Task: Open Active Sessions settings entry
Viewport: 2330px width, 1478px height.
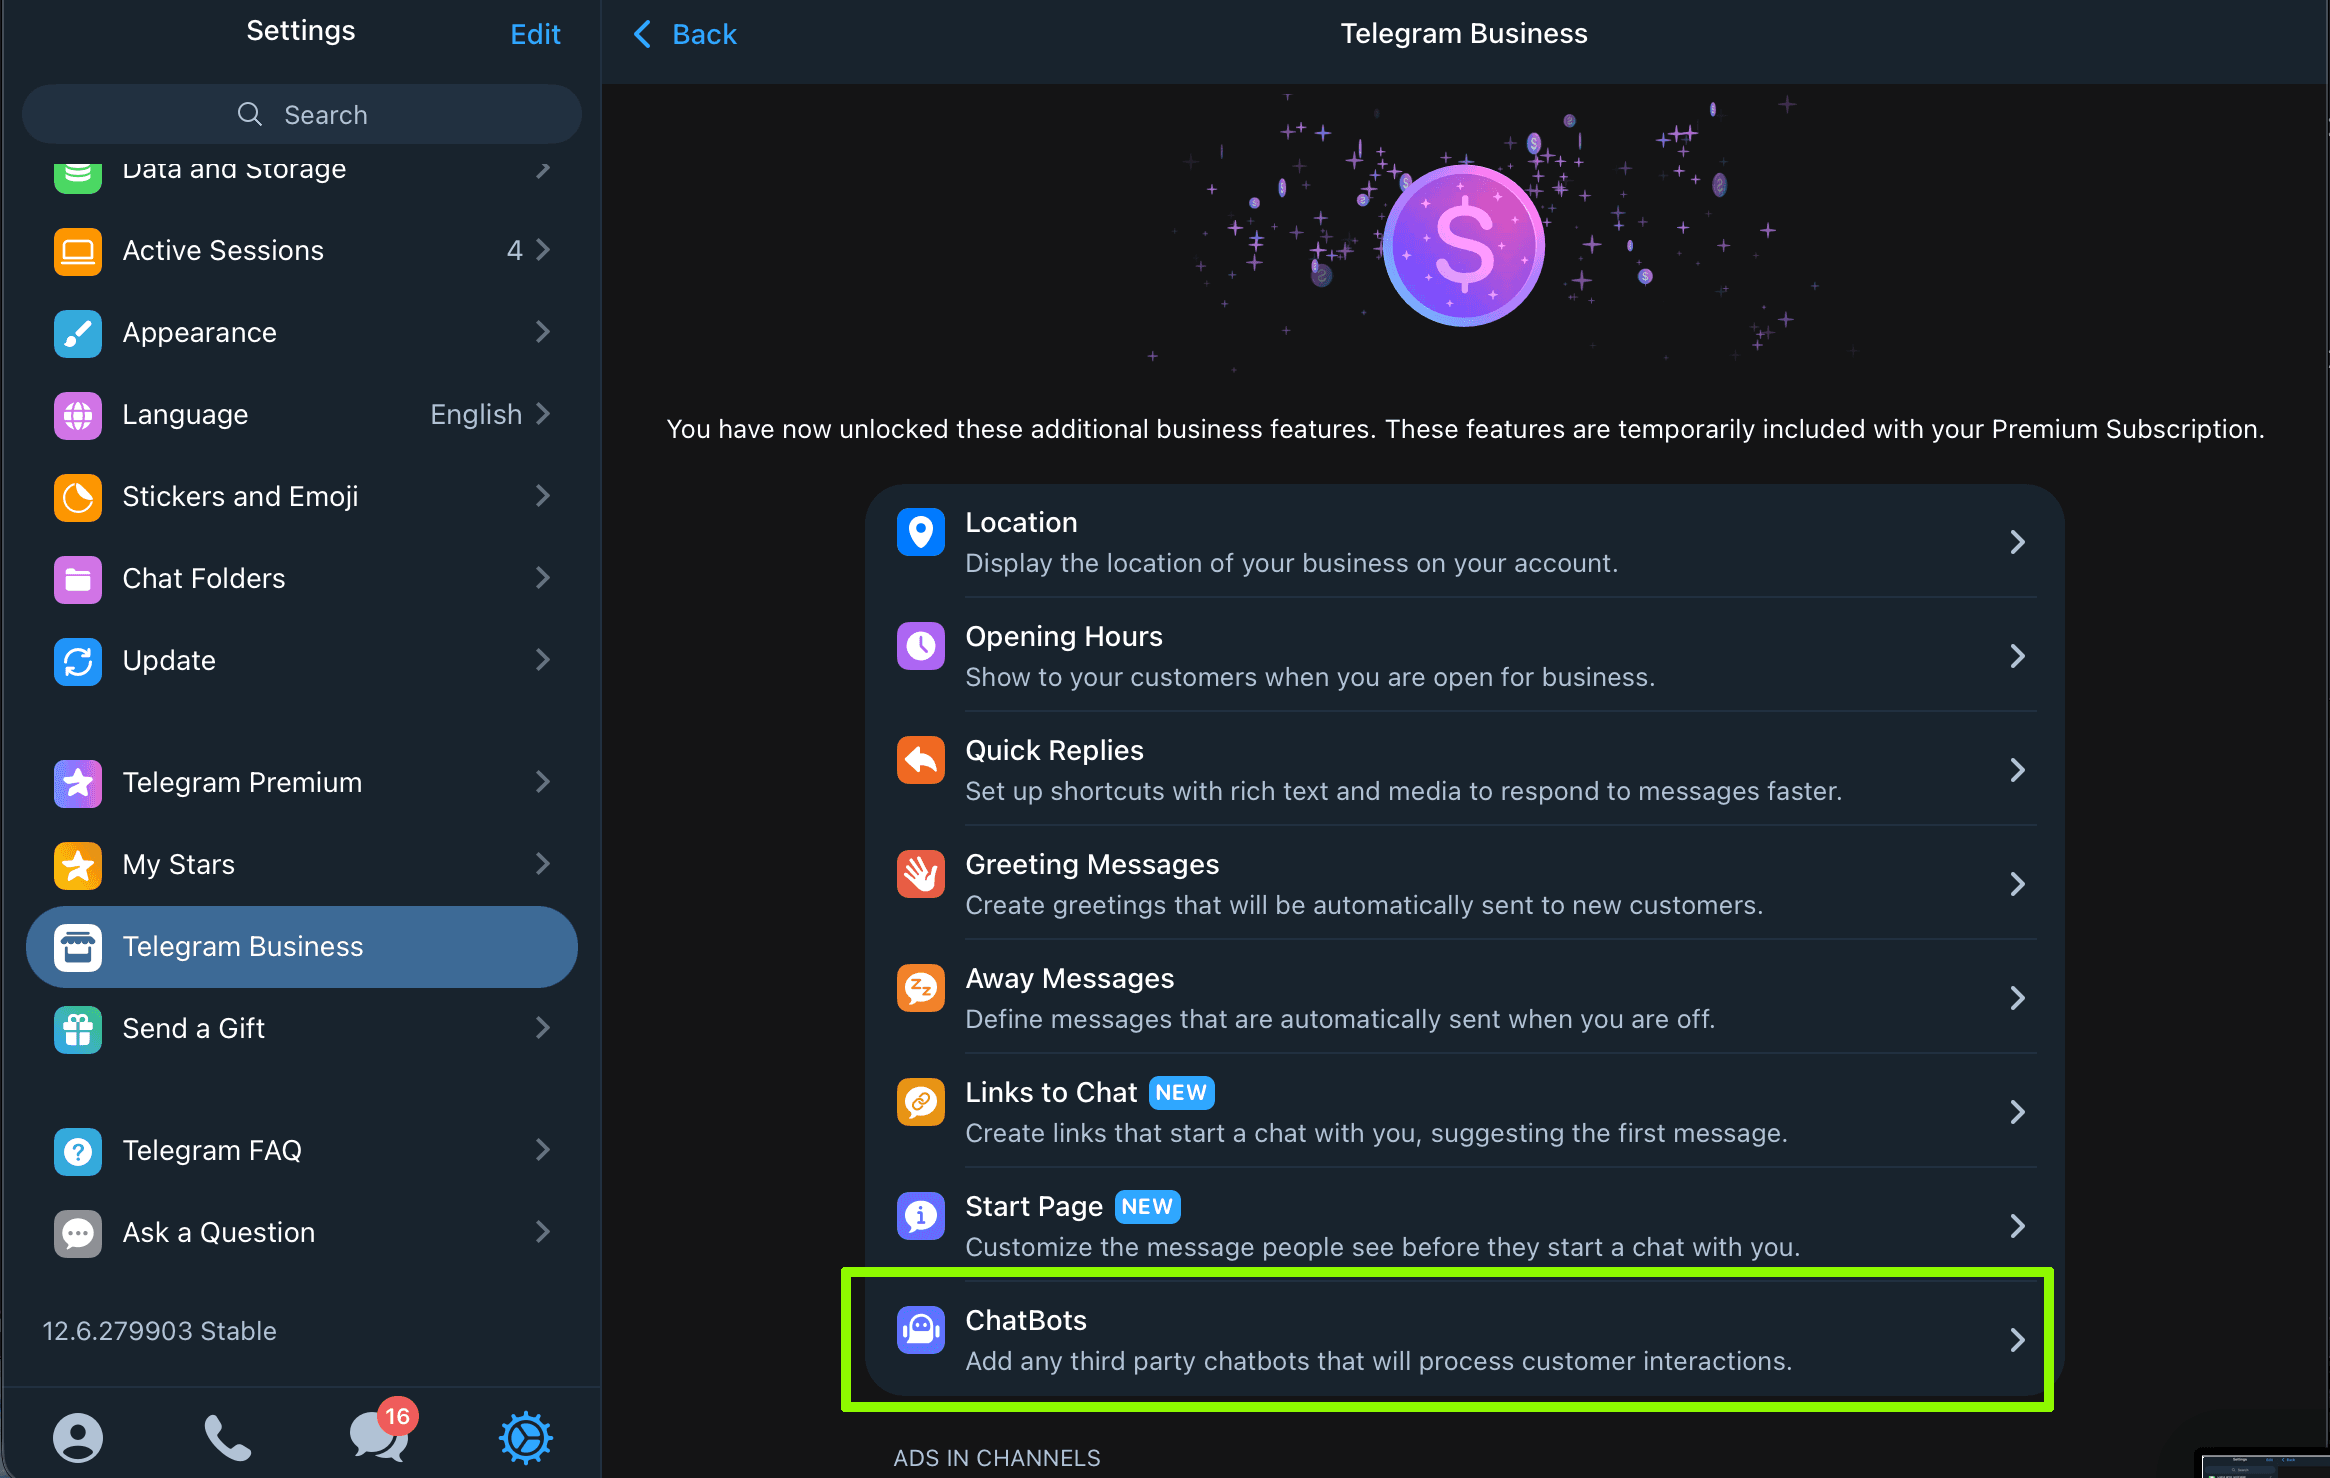Action: [302, 251]
